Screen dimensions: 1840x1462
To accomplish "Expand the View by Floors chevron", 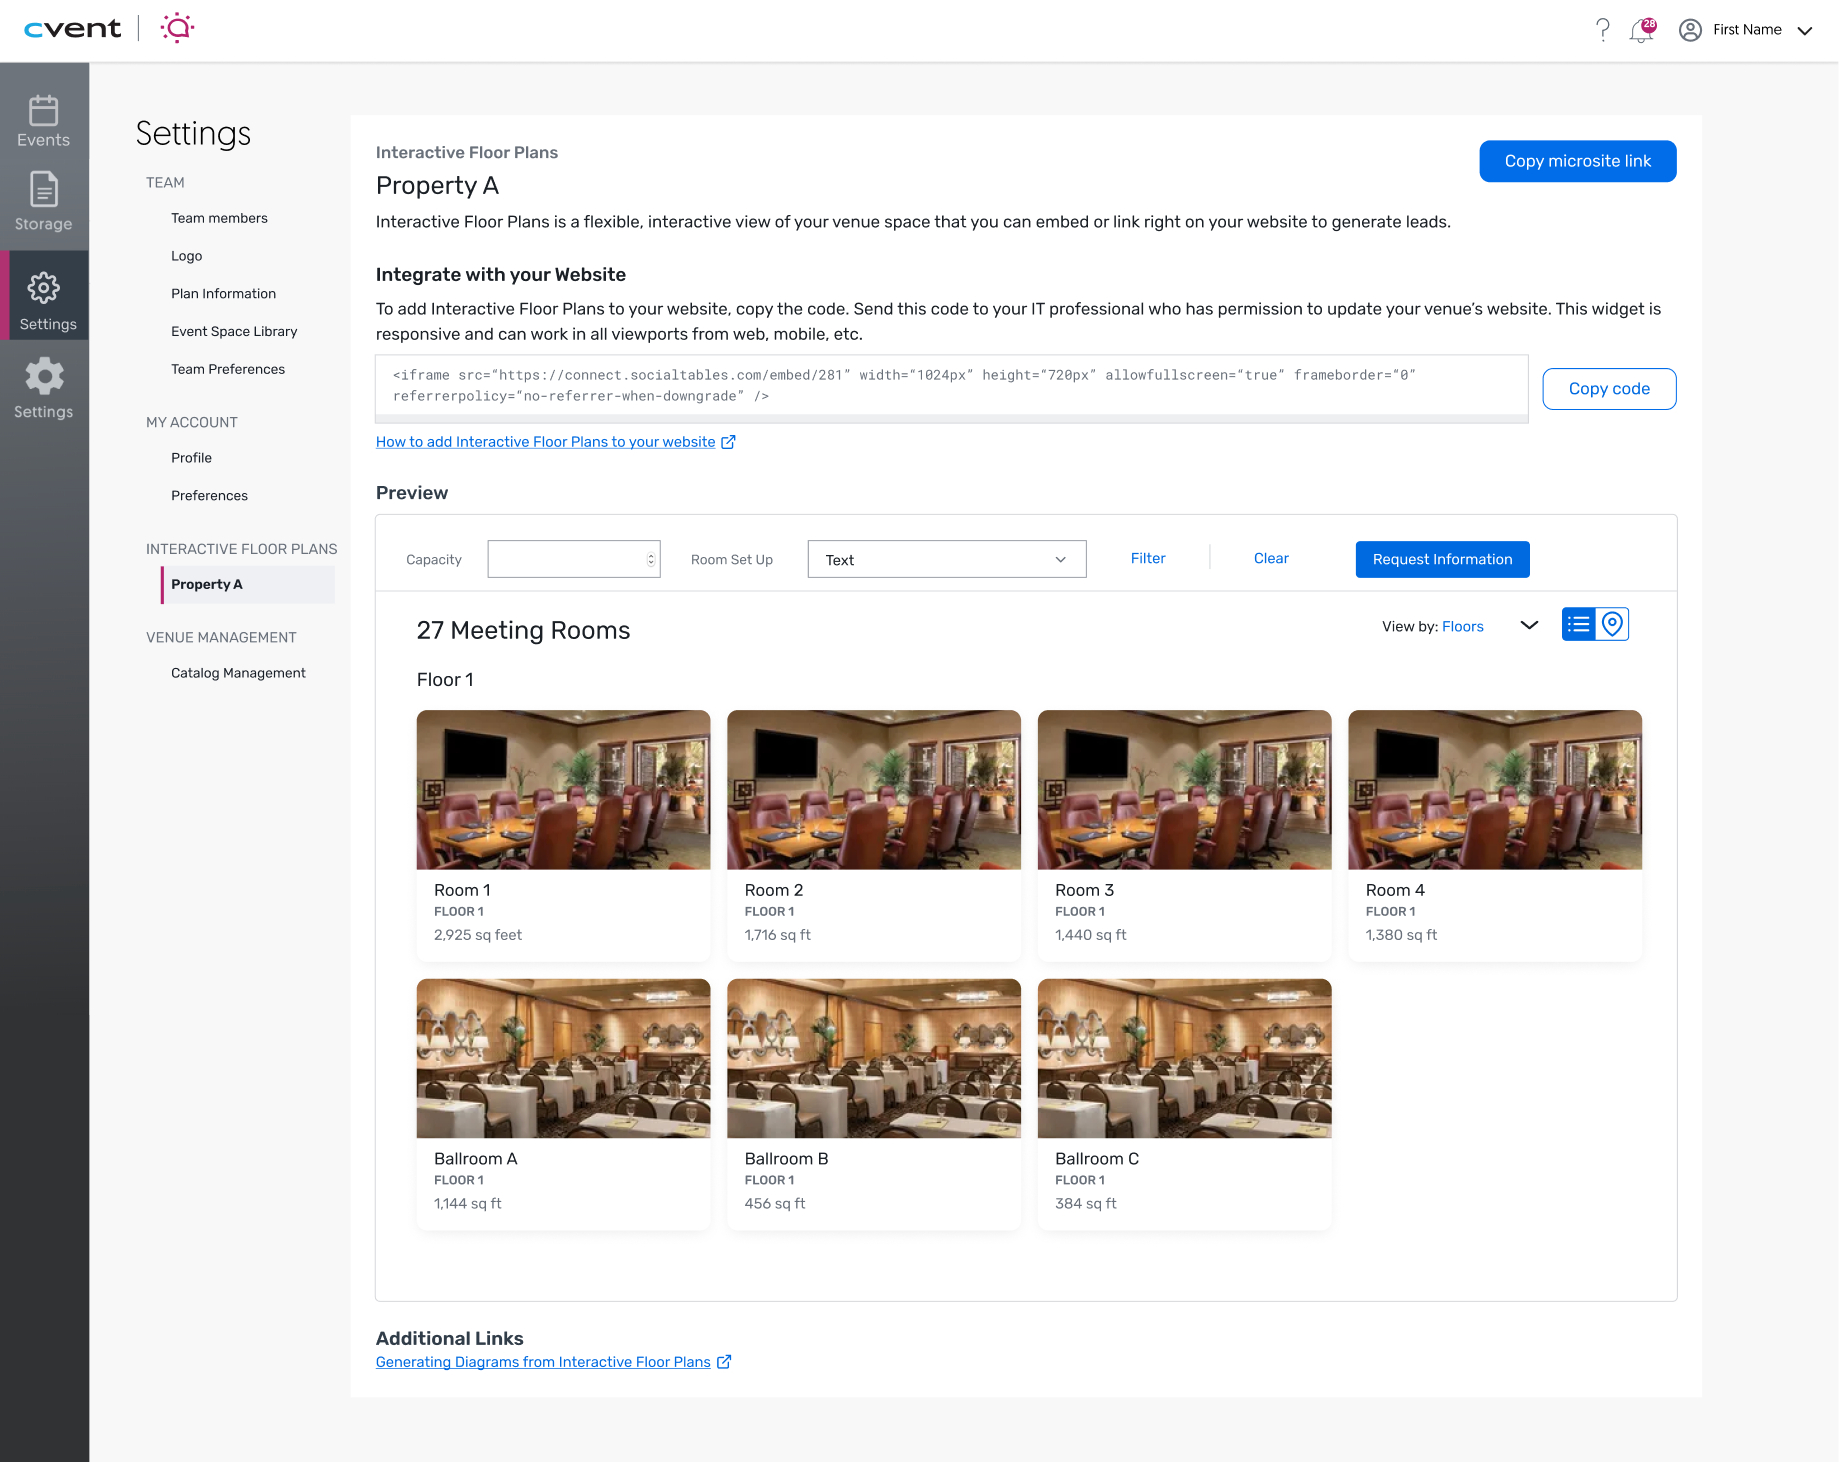I will click(x=1529, y=626).
